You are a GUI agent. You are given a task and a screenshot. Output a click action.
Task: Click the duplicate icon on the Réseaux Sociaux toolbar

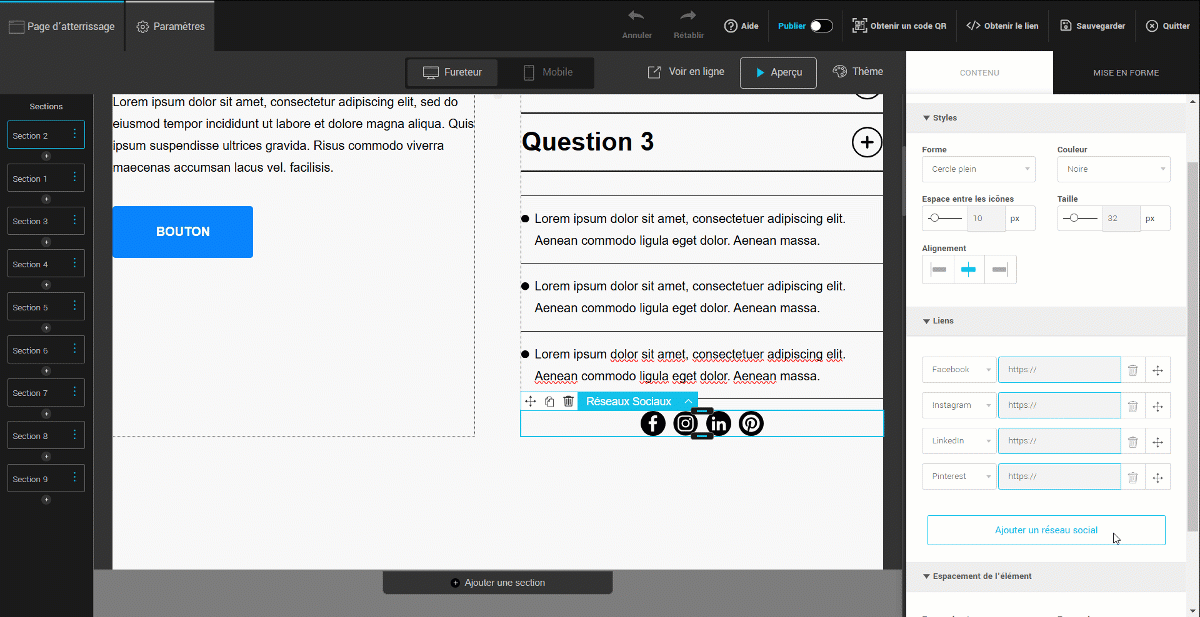point(549,401)
